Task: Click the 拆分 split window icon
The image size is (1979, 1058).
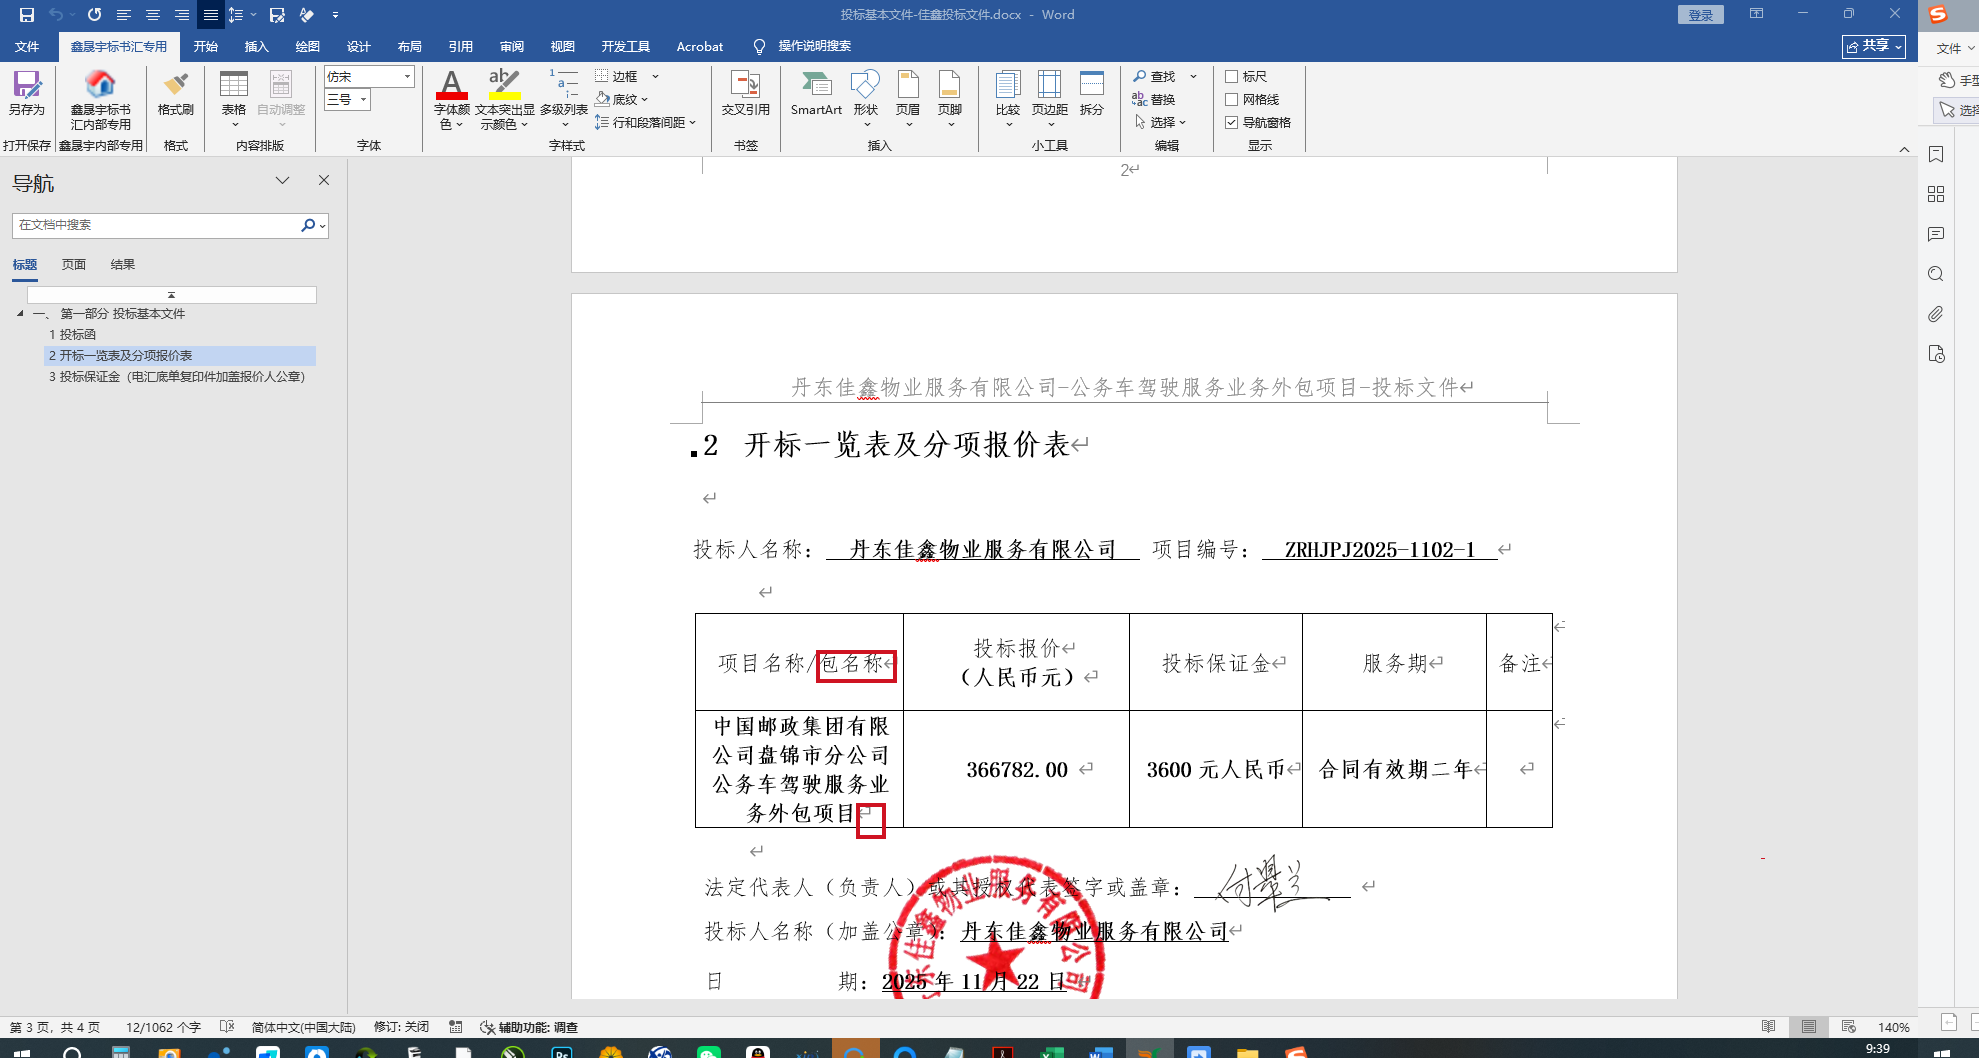Action: click(x=1092, y=93)
